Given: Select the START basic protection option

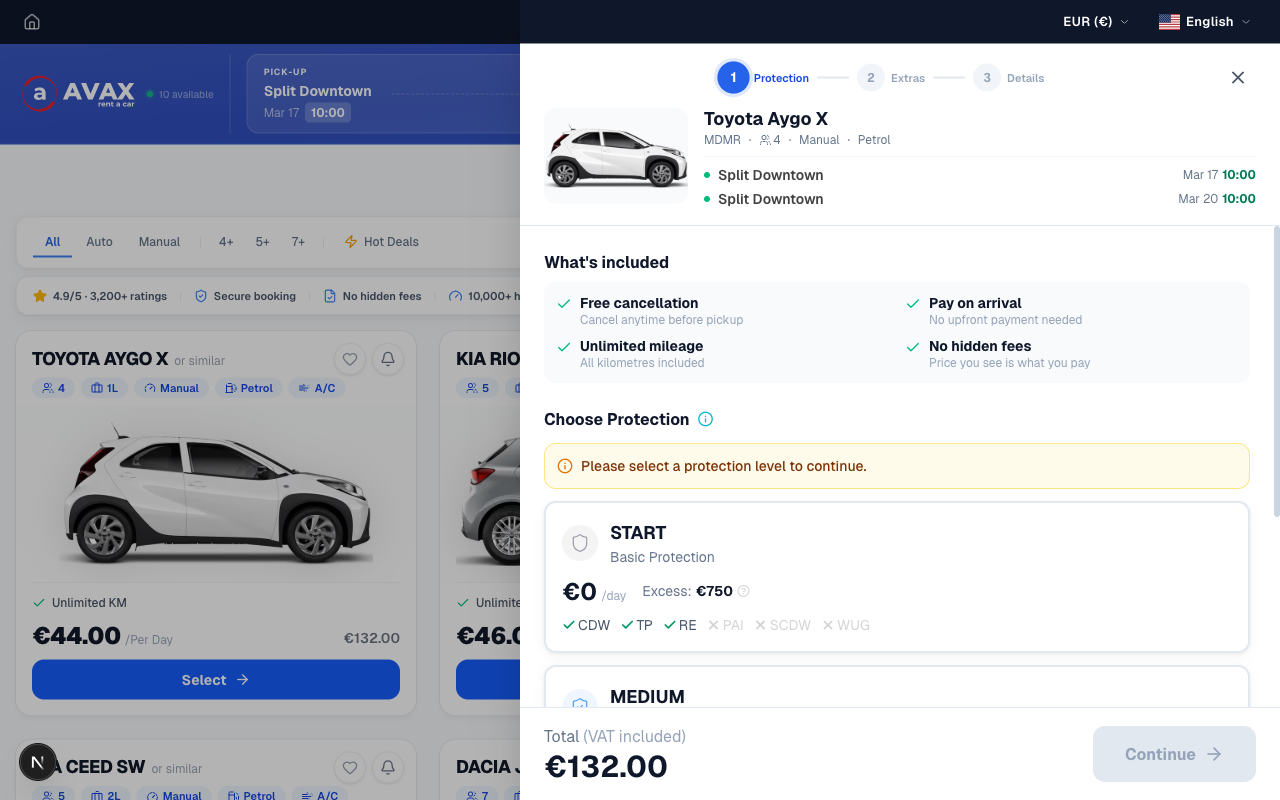Looking at the screenshot, I should point(896,577).
